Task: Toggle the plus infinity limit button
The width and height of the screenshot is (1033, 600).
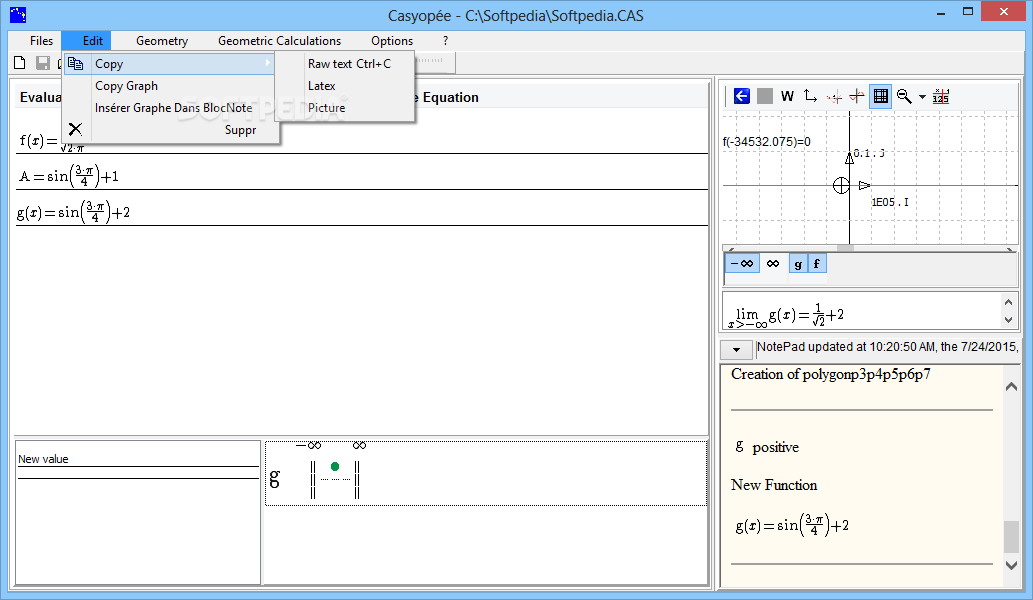Action: [773, 263]
